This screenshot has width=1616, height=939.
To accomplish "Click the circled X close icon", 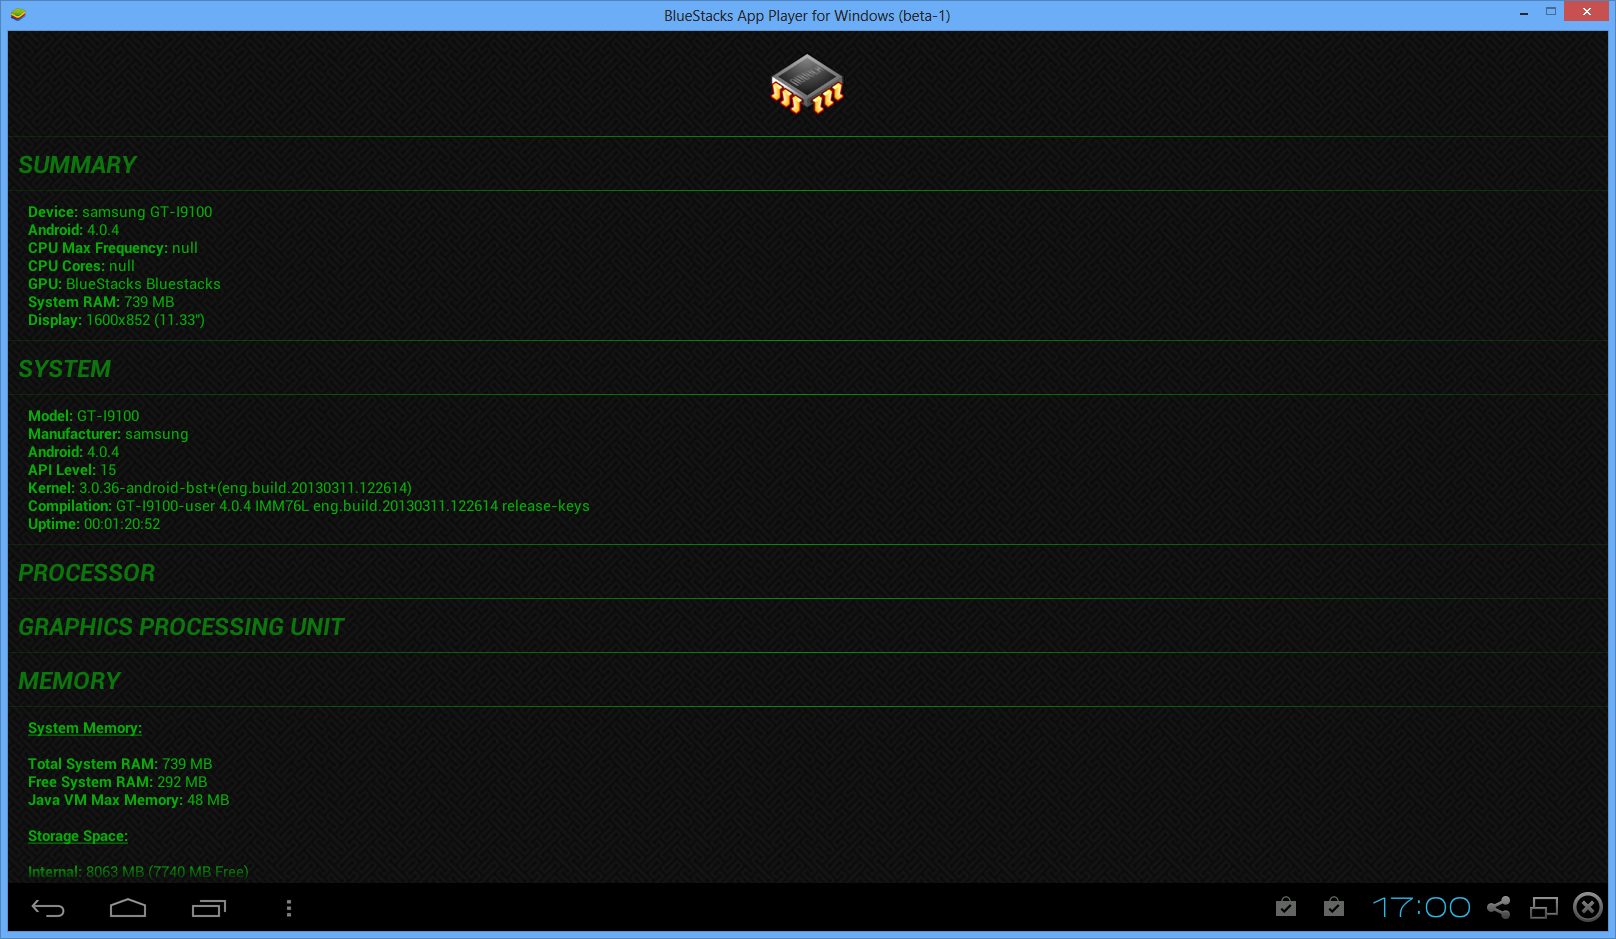I will pyautogui.click(x=1588, y=907).
